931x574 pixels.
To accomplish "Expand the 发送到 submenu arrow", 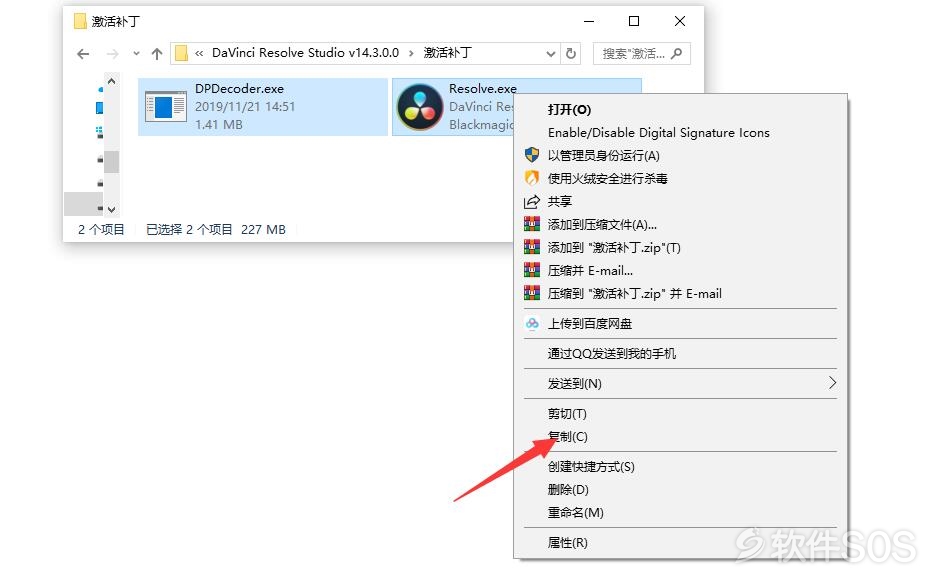I will (832, 383).
